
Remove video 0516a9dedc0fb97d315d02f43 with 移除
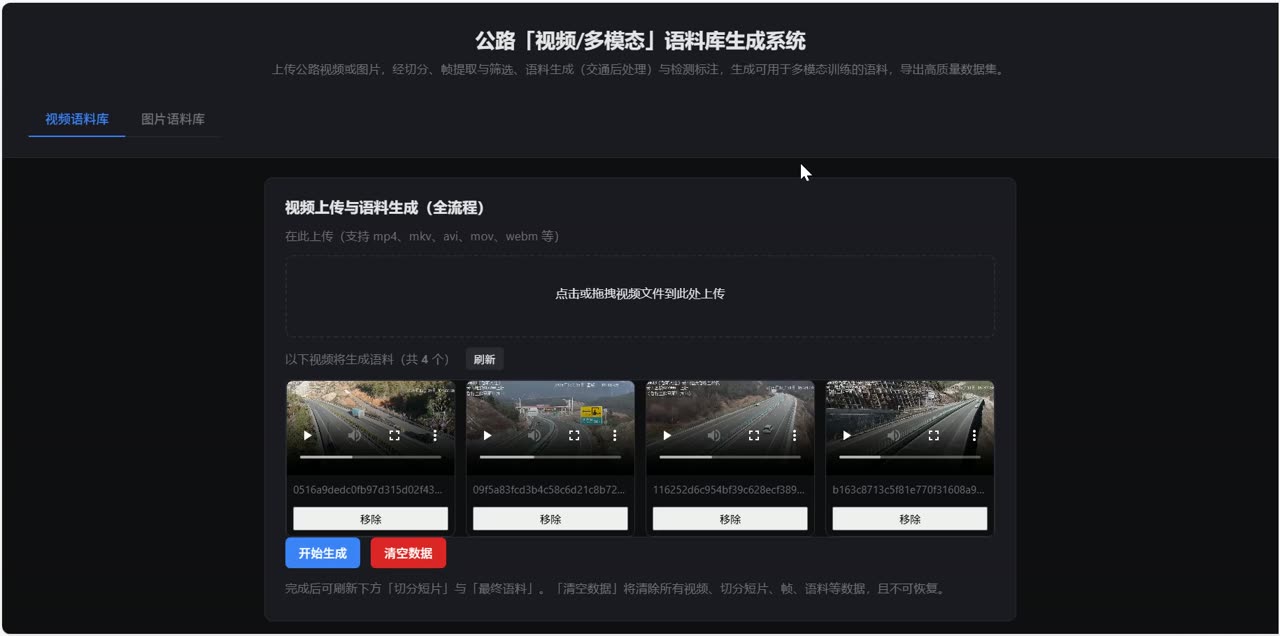point(370,519)
